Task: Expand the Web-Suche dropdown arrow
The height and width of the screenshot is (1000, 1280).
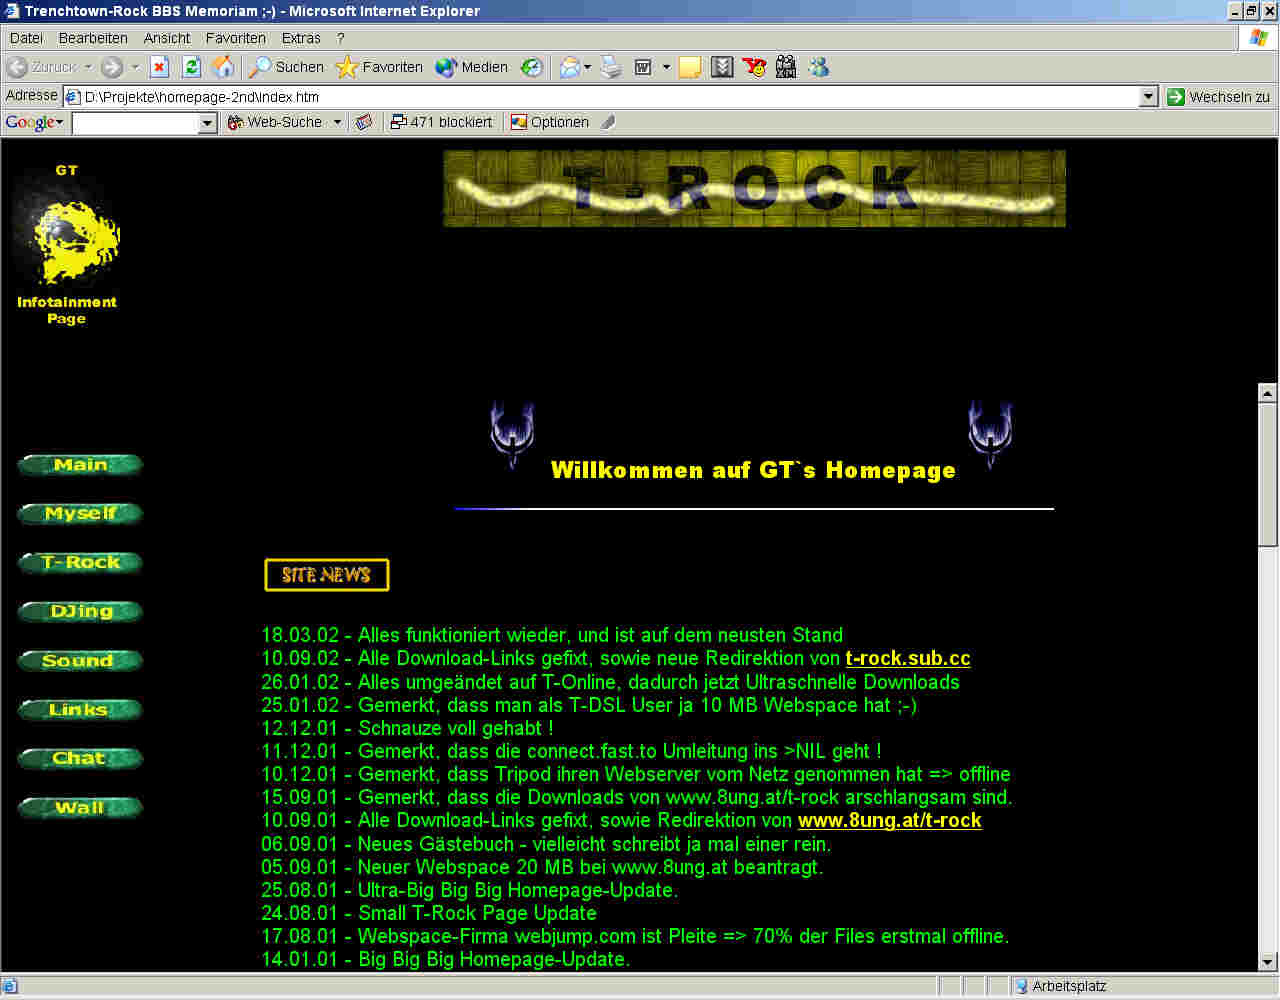Action: pyautogui.click(x=337, y=122)
